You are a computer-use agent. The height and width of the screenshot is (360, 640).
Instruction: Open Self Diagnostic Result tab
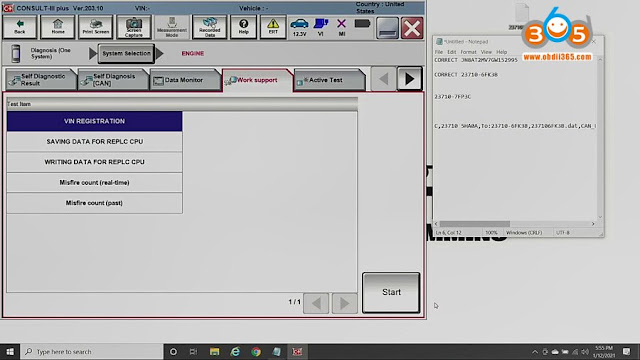(41, 80)
